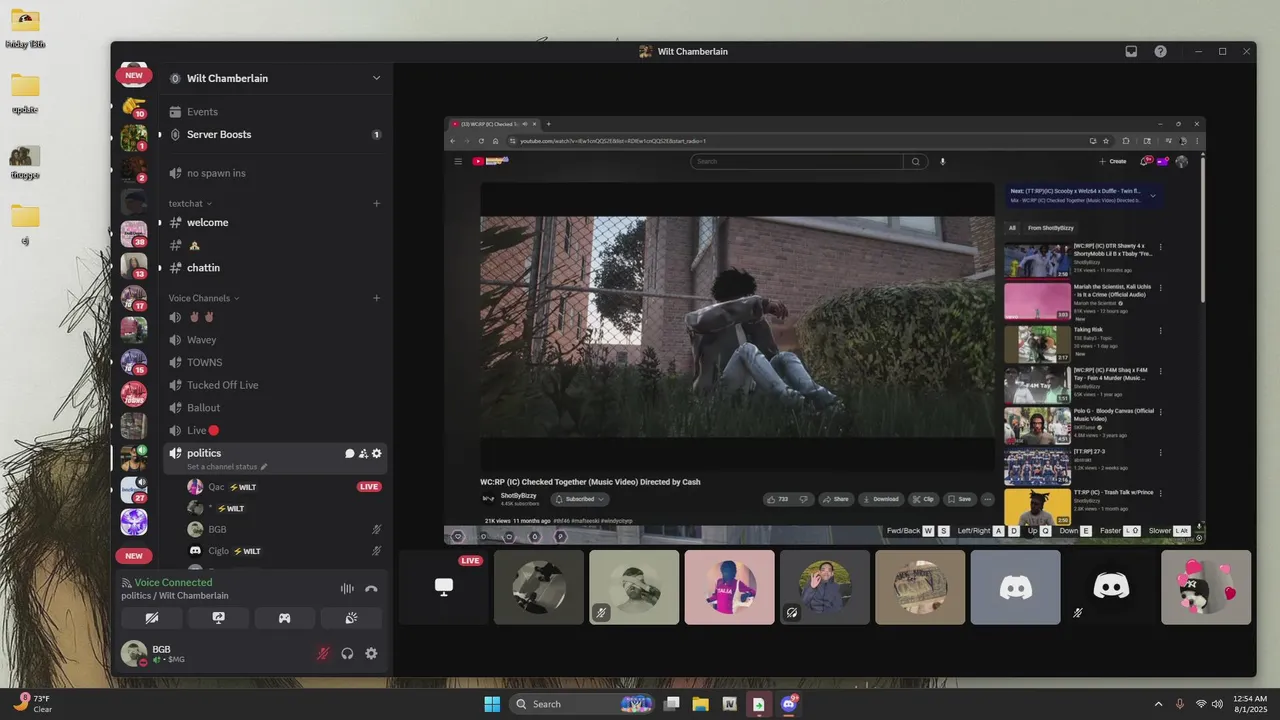The height and width of the screenshot is (720, 1280).
Task: Unmute microphone in user panel
Action: click(323, 654)
